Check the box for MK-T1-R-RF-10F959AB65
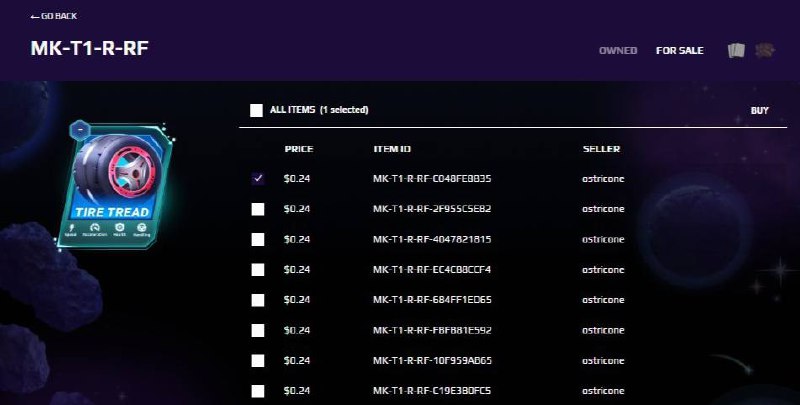Viewport: 800px width, 405px height. [258, 361]
